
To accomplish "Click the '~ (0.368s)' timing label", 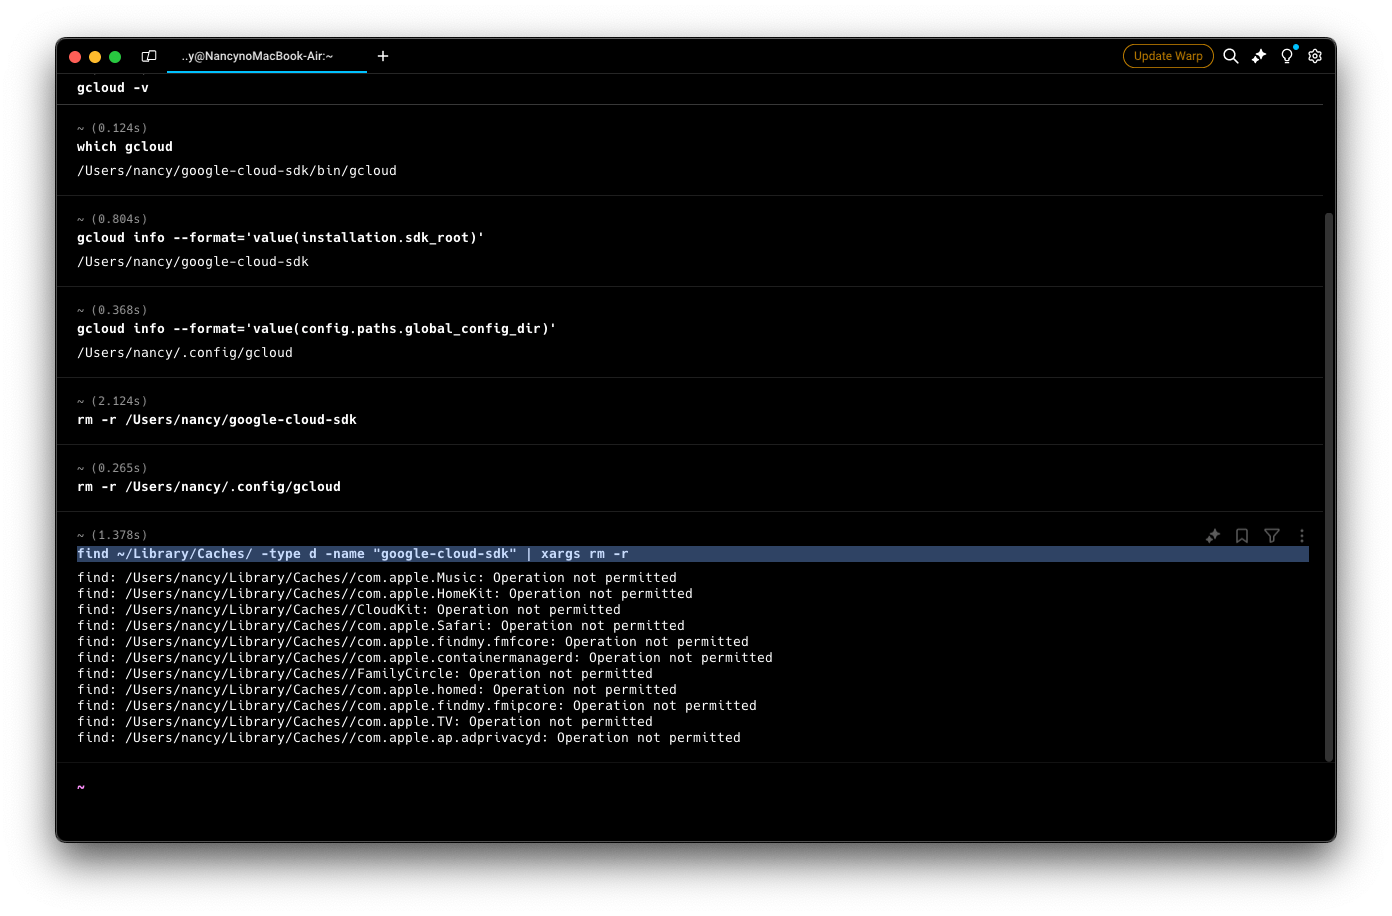I will (112, 310).
